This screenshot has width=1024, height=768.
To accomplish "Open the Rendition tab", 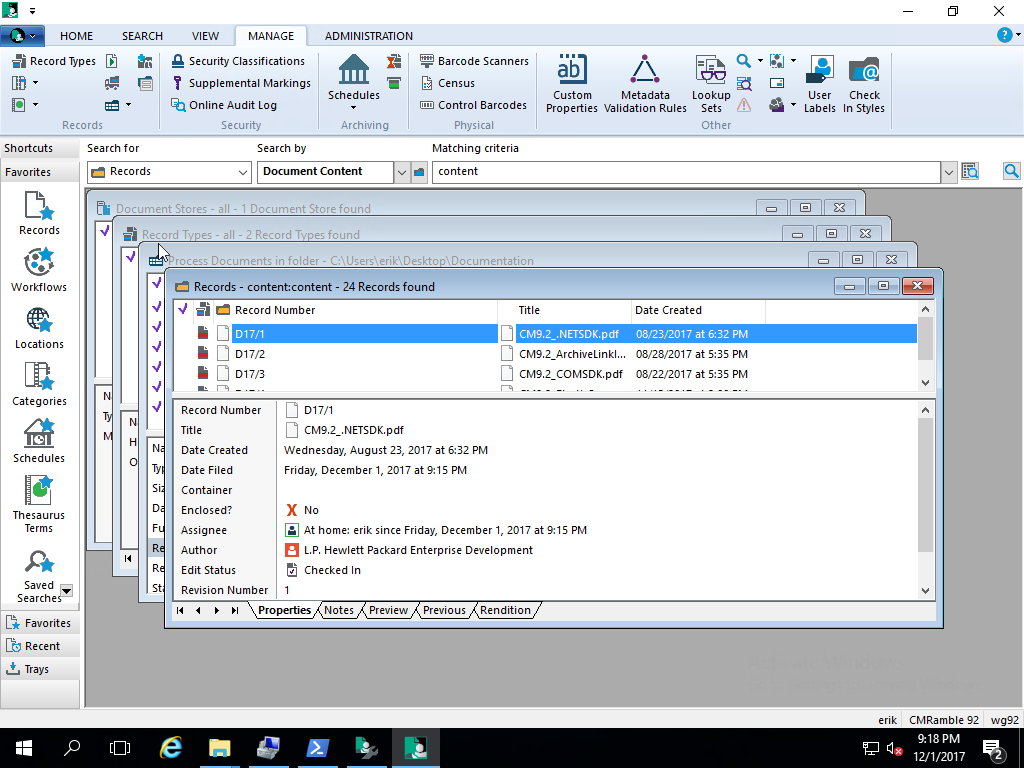I will (505, 610).
